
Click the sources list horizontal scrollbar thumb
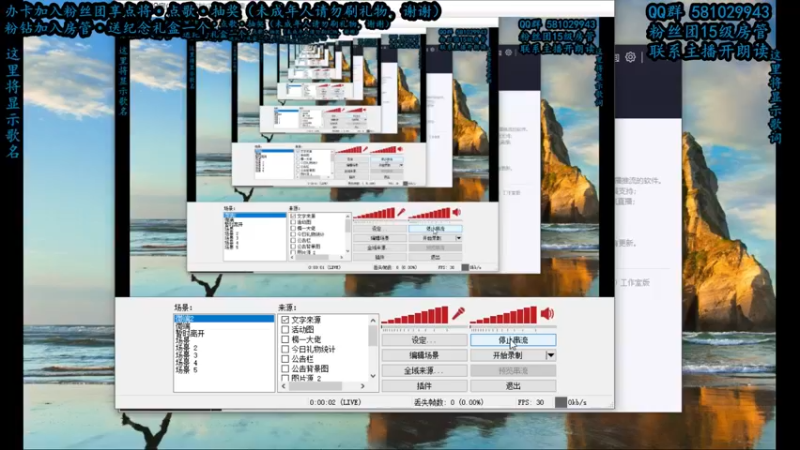(315, 386)
